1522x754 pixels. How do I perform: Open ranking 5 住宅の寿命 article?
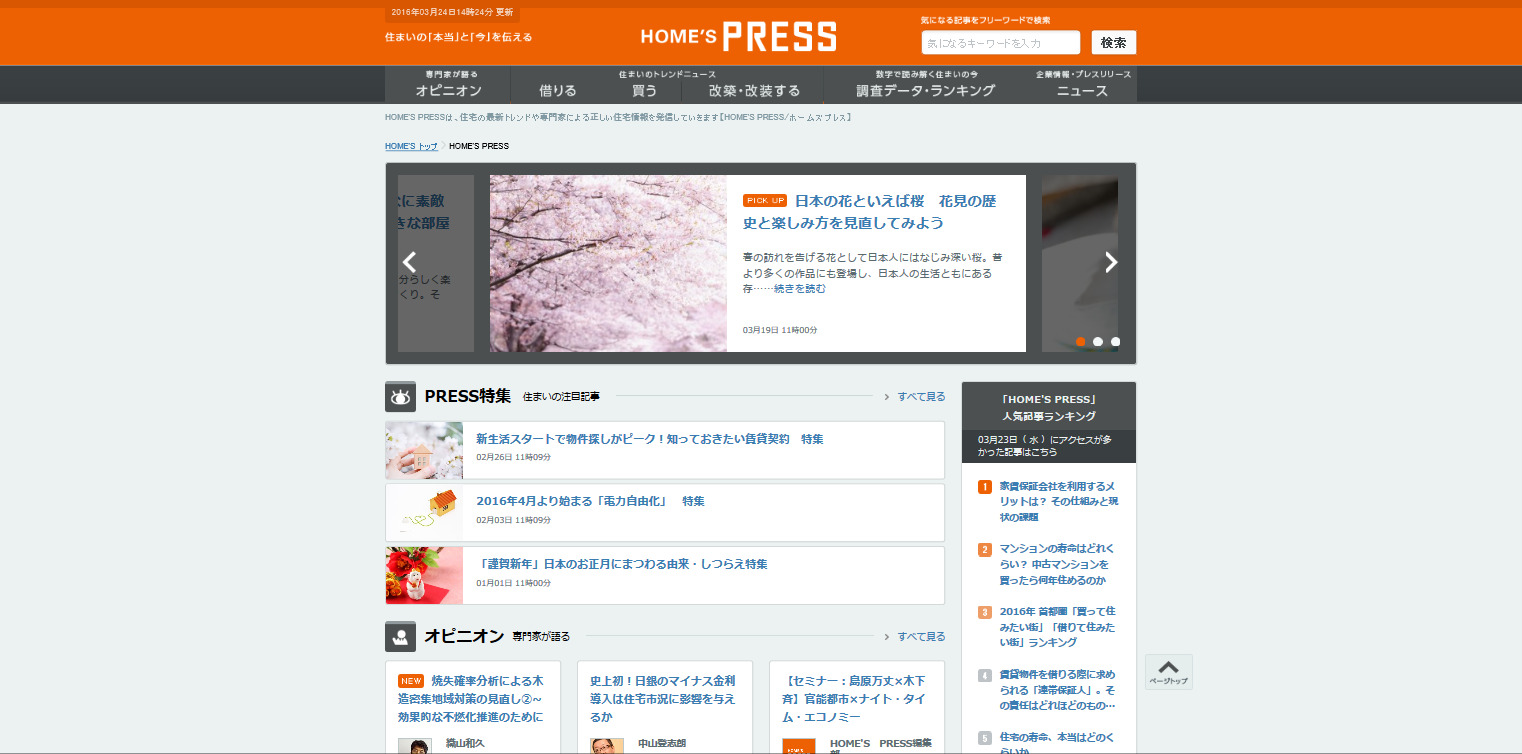[1056, 743]
